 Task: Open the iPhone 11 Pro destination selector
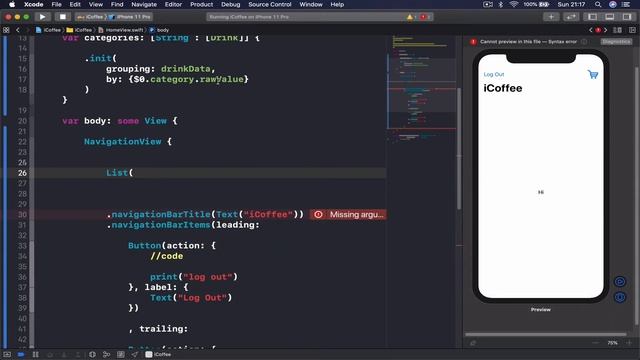130,17
